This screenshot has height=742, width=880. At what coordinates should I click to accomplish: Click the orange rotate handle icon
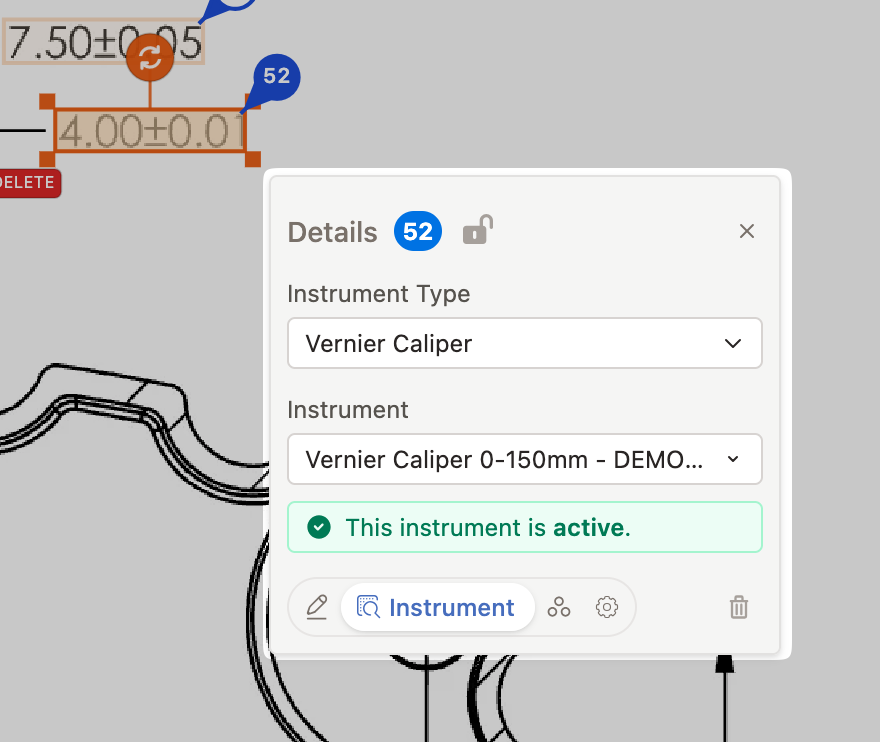coord(150,57)
